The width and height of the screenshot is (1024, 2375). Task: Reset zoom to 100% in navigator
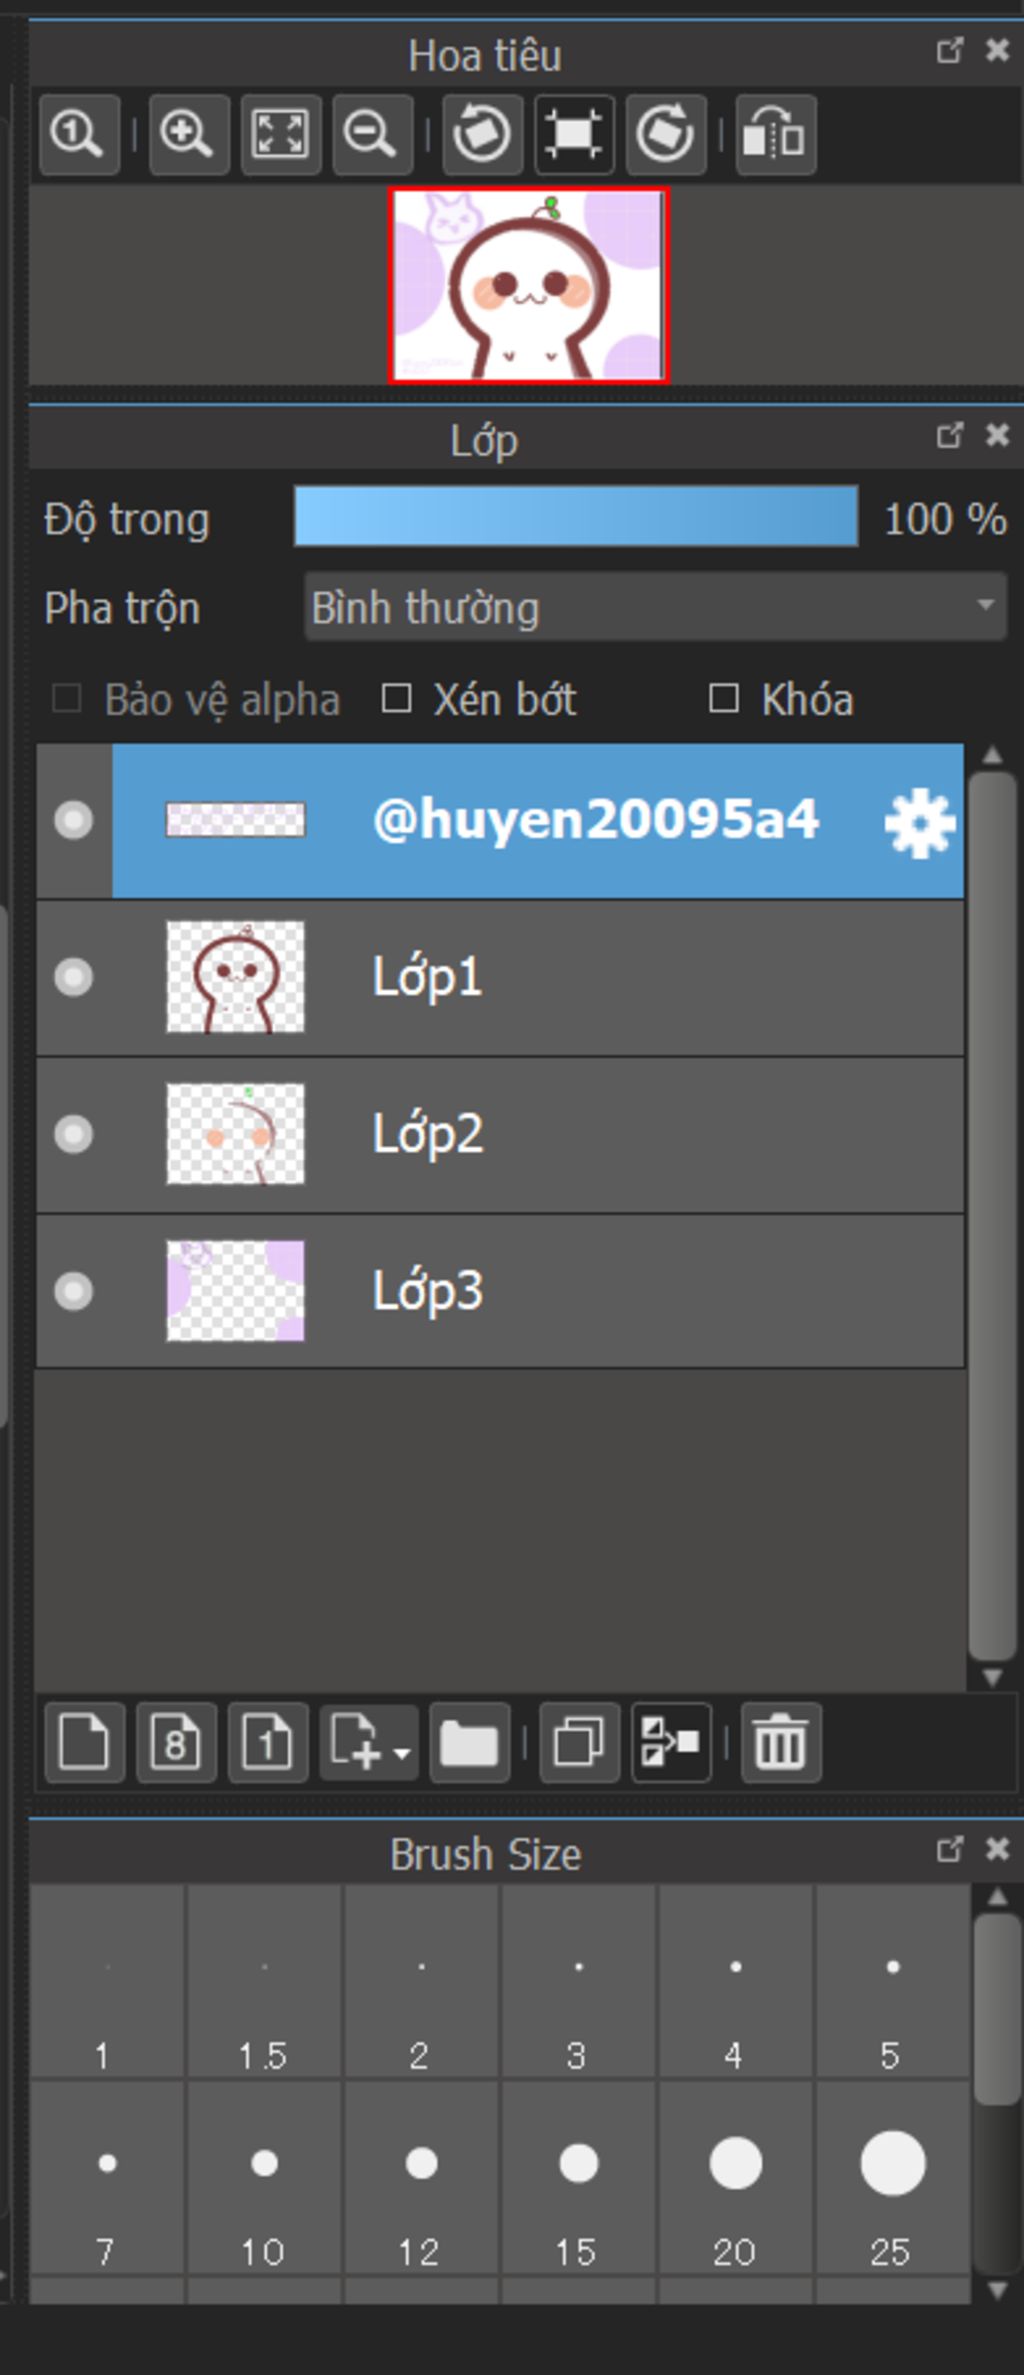coord(79,135)
